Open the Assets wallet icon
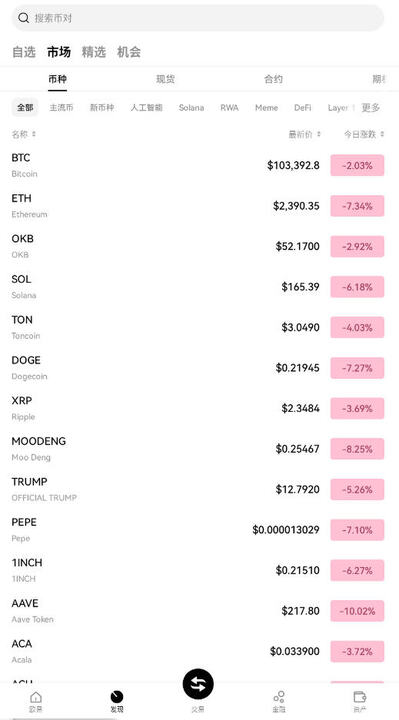Screen dimensions: 399x720 click(360, 697)
